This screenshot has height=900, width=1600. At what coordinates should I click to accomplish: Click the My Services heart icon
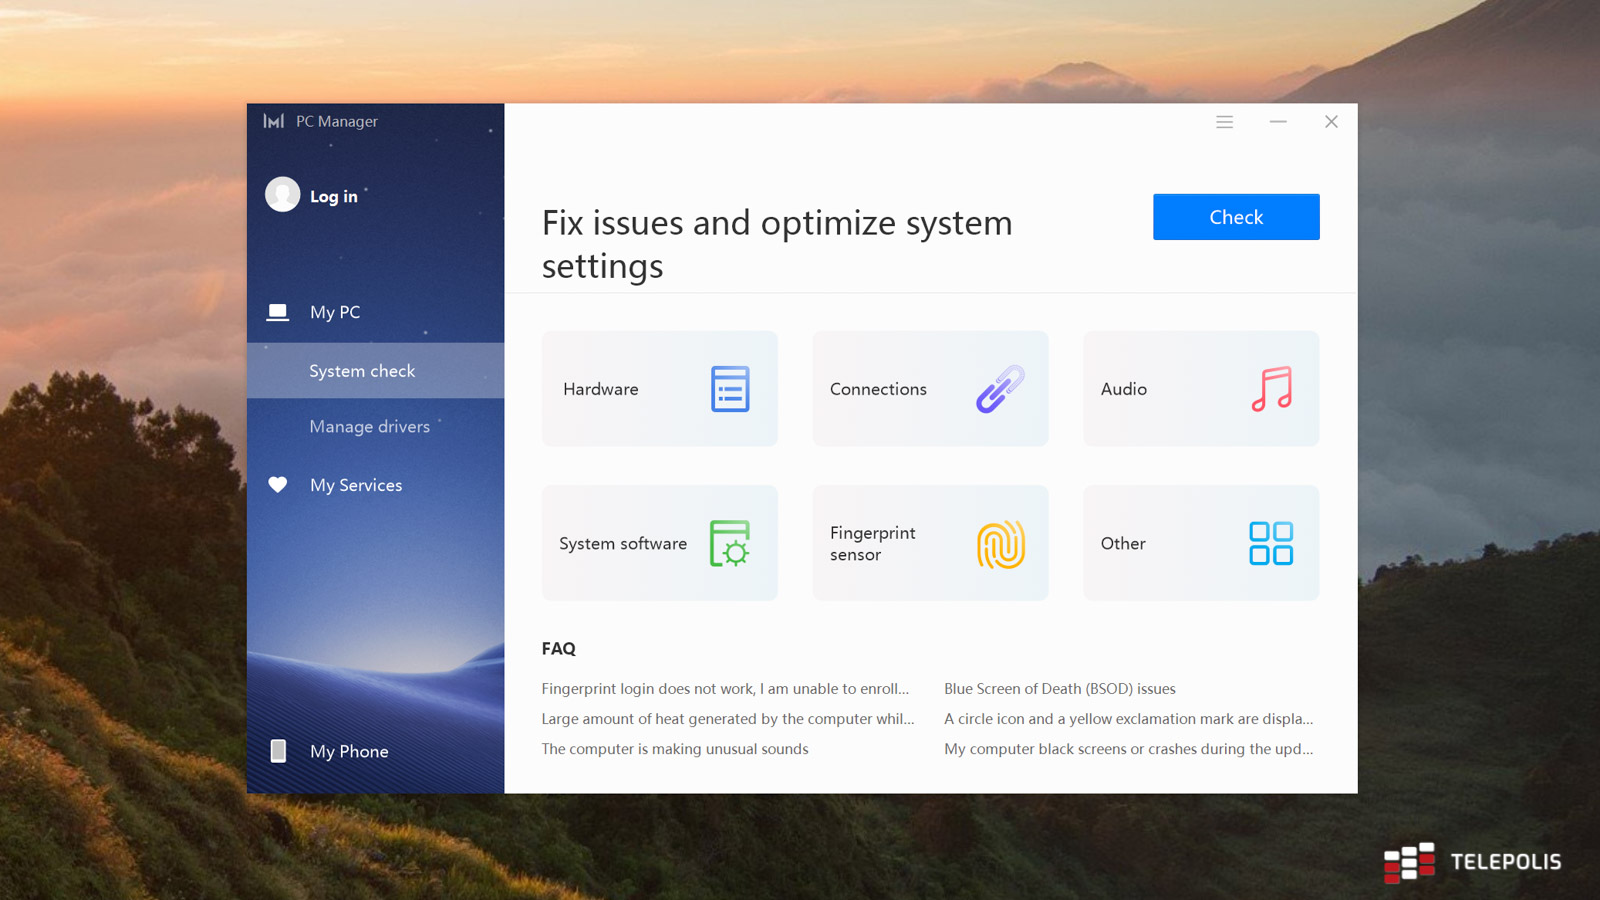[x=278, y=485]
